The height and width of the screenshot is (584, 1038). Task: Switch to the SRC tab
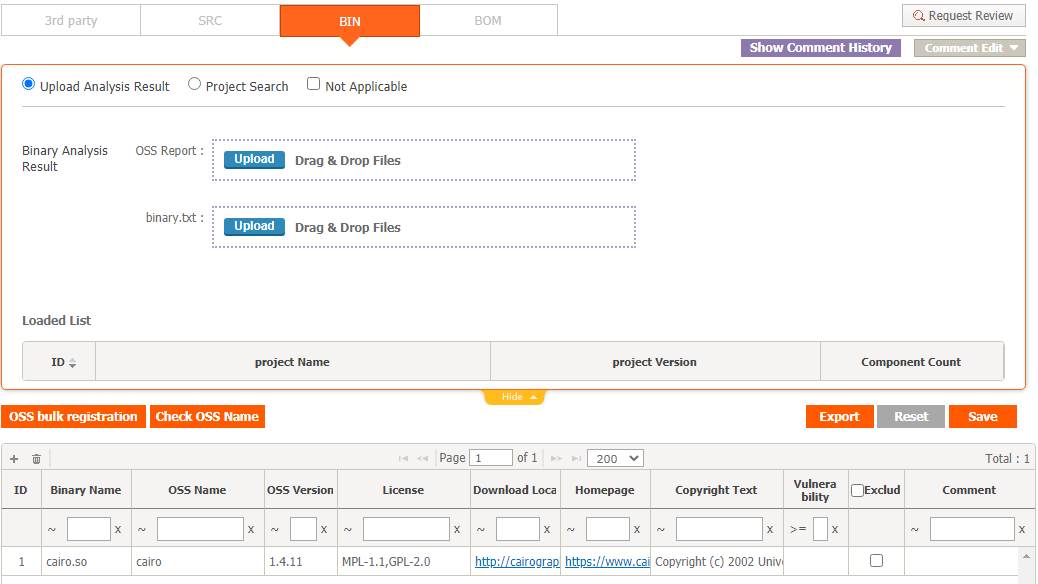tap(210, 21)
